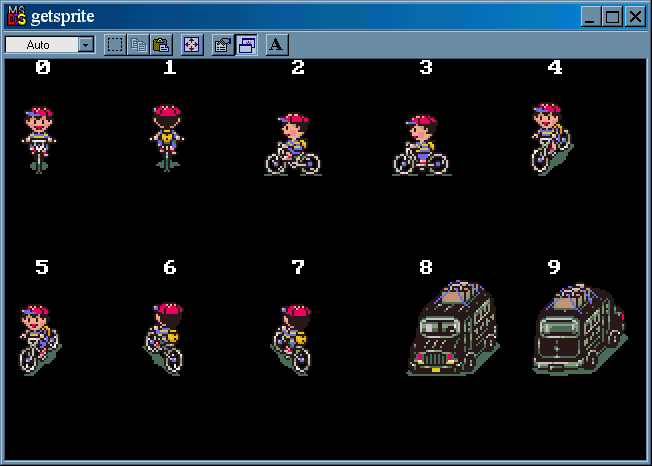Click the Font 'A' toolbar icon
Viewport: 652px width, 466px height.
[277, 44]
